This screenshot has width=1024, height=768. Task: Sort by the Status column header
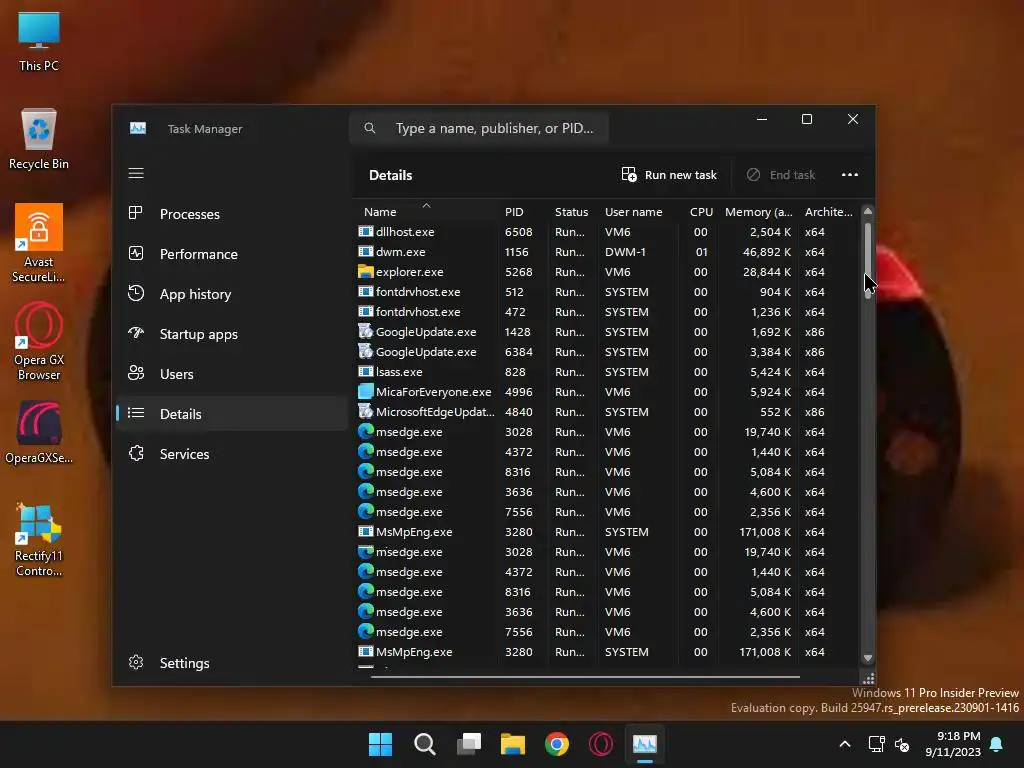pyautogui.click(x=573, y=212)
